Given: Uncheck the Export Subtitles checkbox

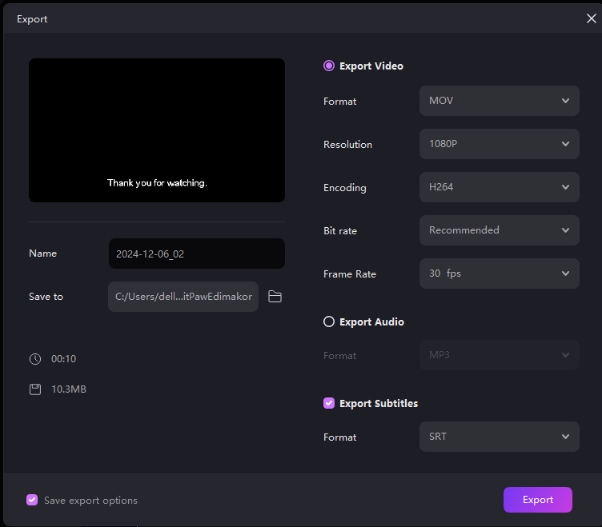Looking at the screenshot, I should point(329,403).
